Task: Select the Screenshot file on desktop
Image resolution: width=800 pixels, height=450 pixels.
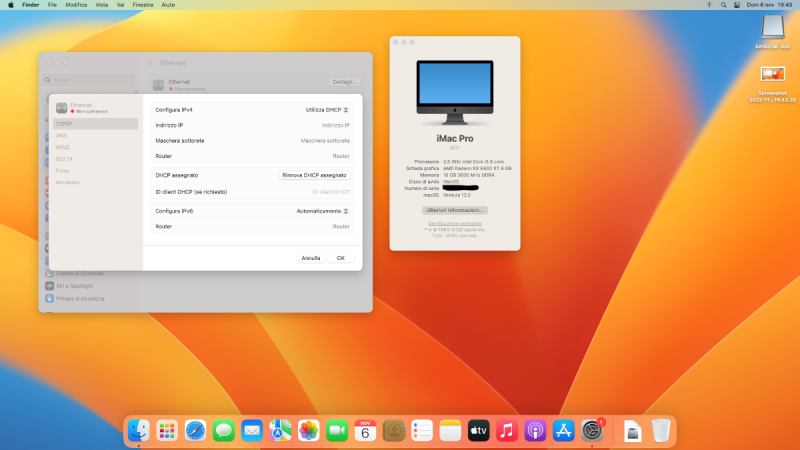Action: tap(772, 74)
